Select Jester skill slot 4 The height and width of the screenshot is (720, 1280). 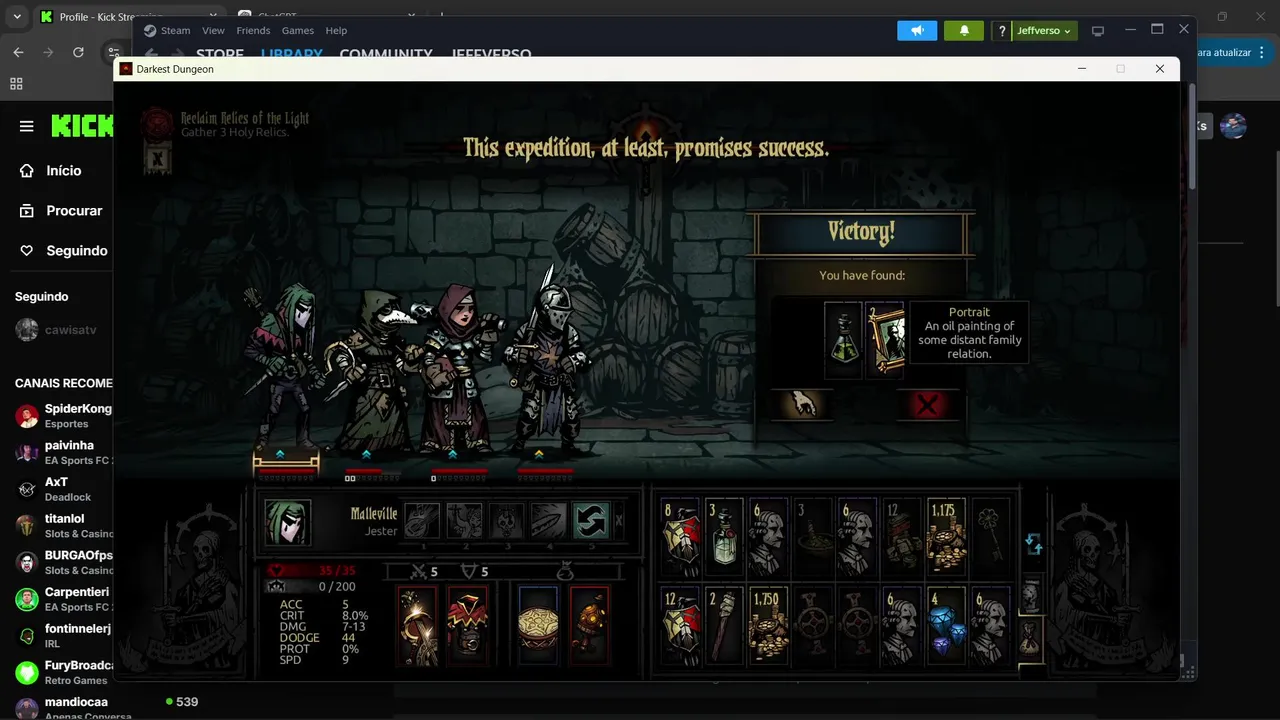(x=548, y=521)
